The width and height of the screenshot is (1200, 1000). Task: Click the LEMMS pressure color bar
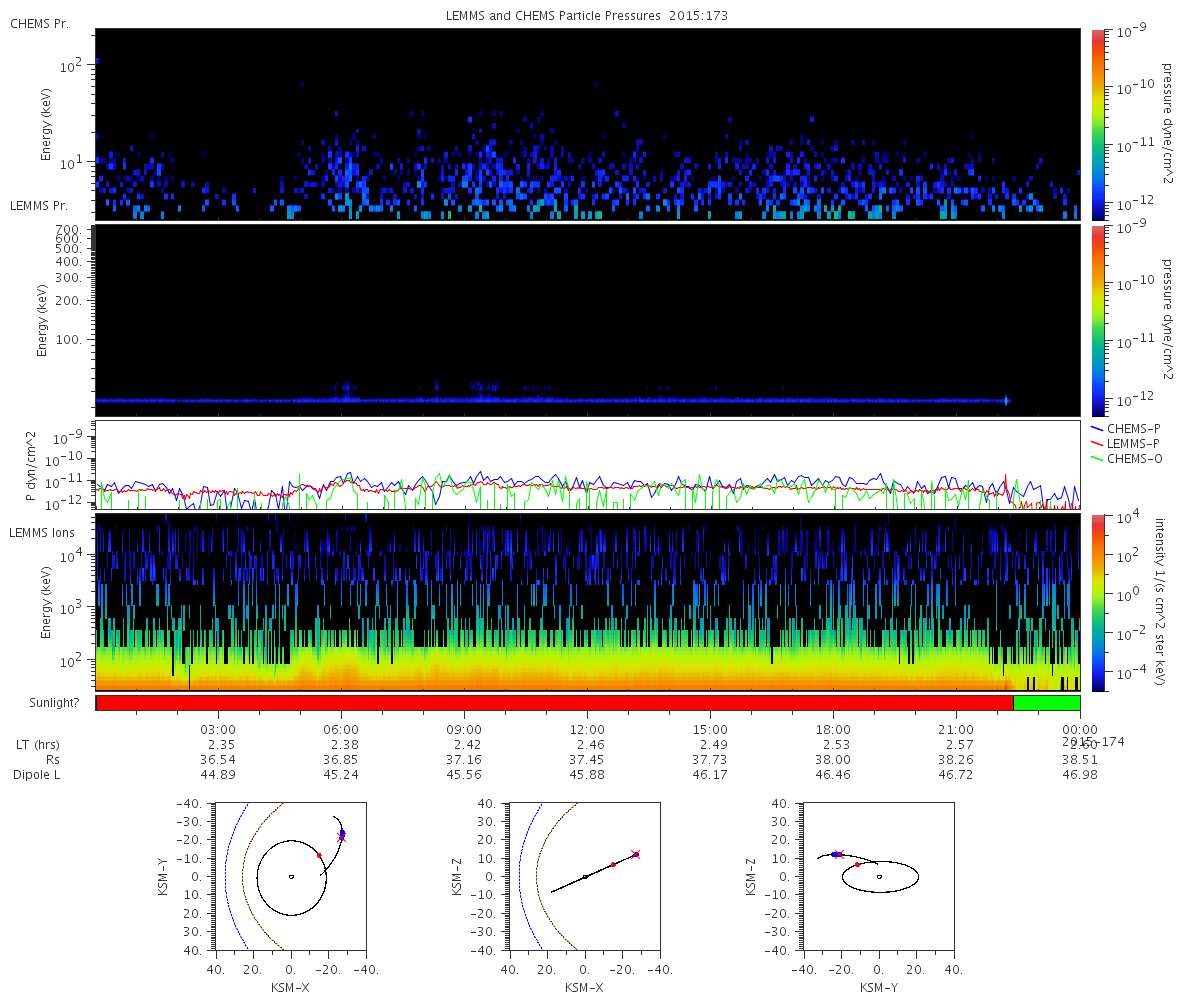point(1097,320)
